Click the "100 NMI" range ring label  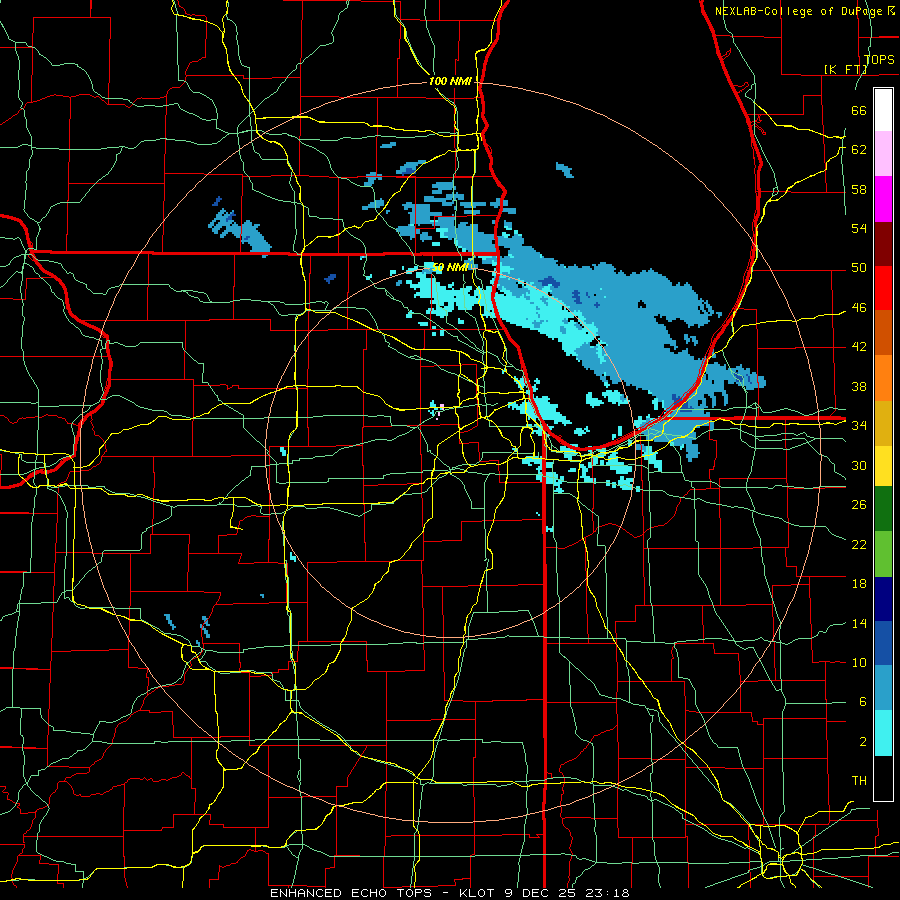coord(450,82)
